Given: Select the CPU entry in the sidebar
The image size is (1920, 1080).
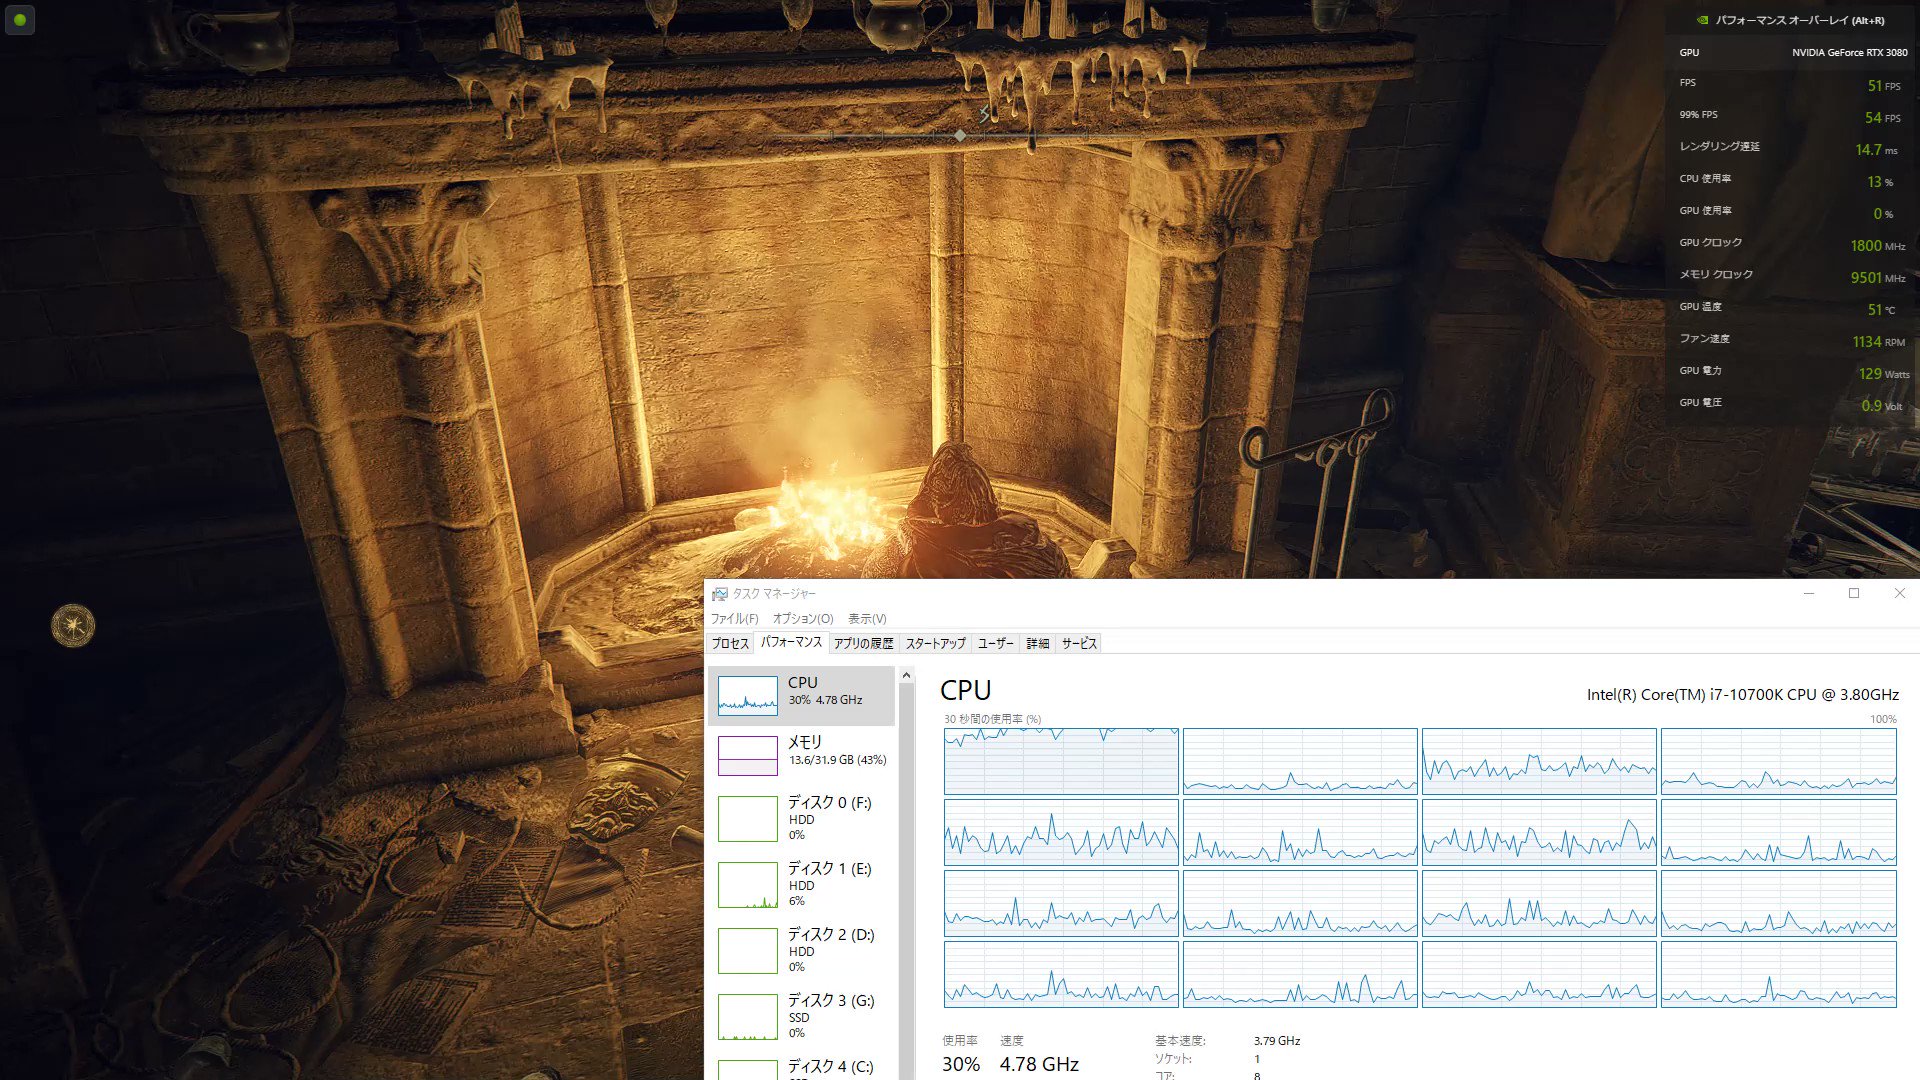Looking at the screenshot, I should [x=802, y=696].
